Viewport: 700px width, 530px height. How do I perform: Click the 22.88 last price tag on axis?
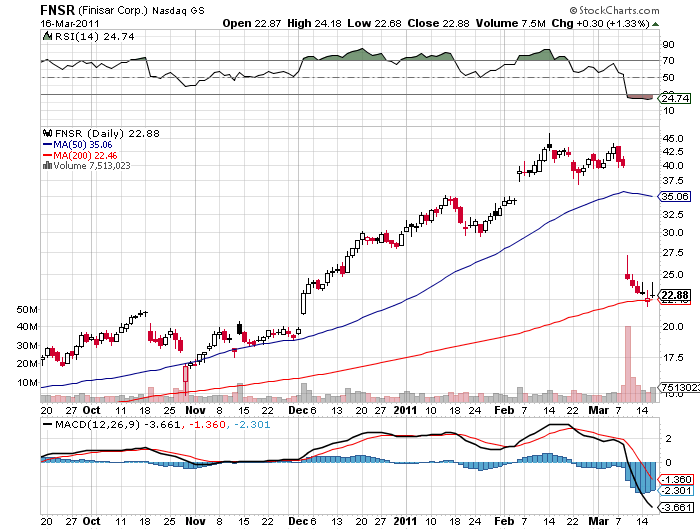coord(675,295)
